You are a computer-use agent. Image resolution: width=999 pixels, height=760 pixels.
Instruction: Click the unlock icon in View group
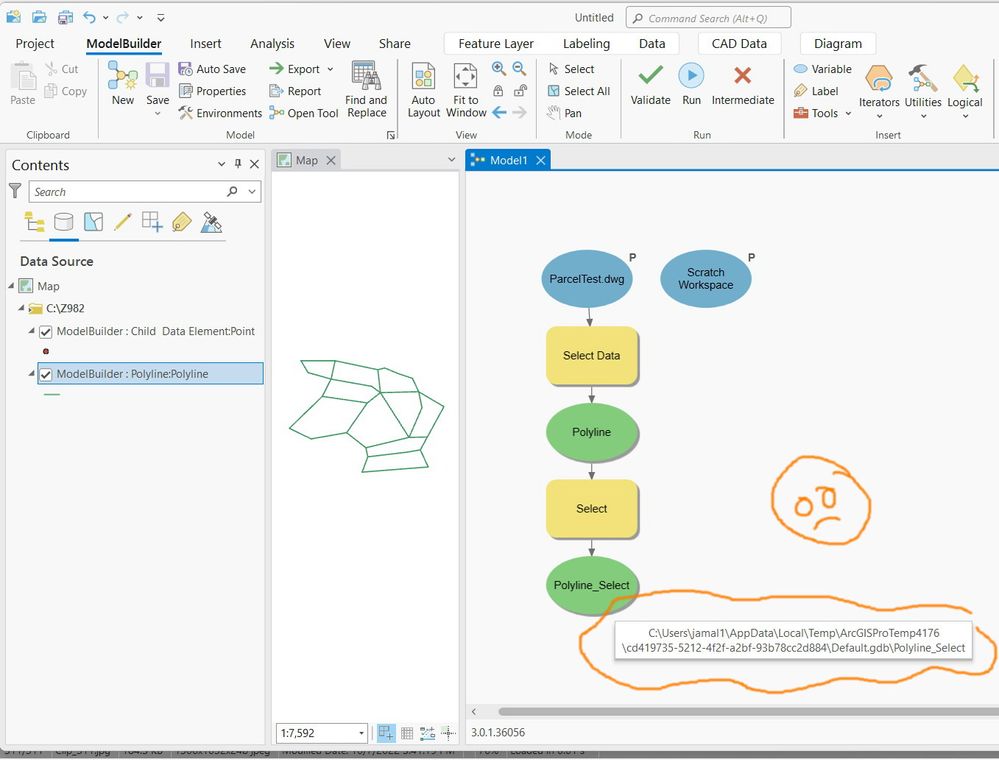[x=520, y=90]
